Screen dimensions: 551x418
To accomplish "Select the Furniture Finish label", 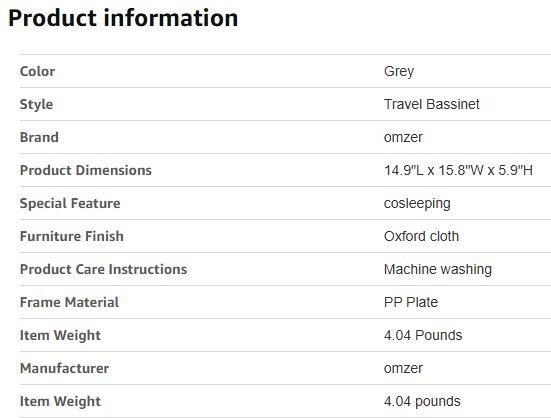I will click(x=72, y=236).
